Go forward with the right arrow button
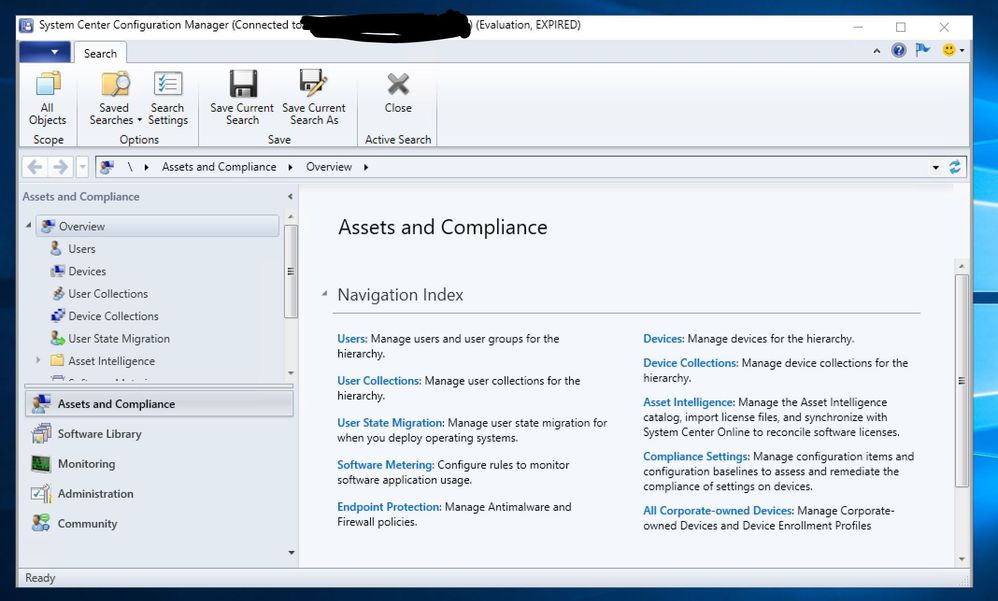 point(60,167)
